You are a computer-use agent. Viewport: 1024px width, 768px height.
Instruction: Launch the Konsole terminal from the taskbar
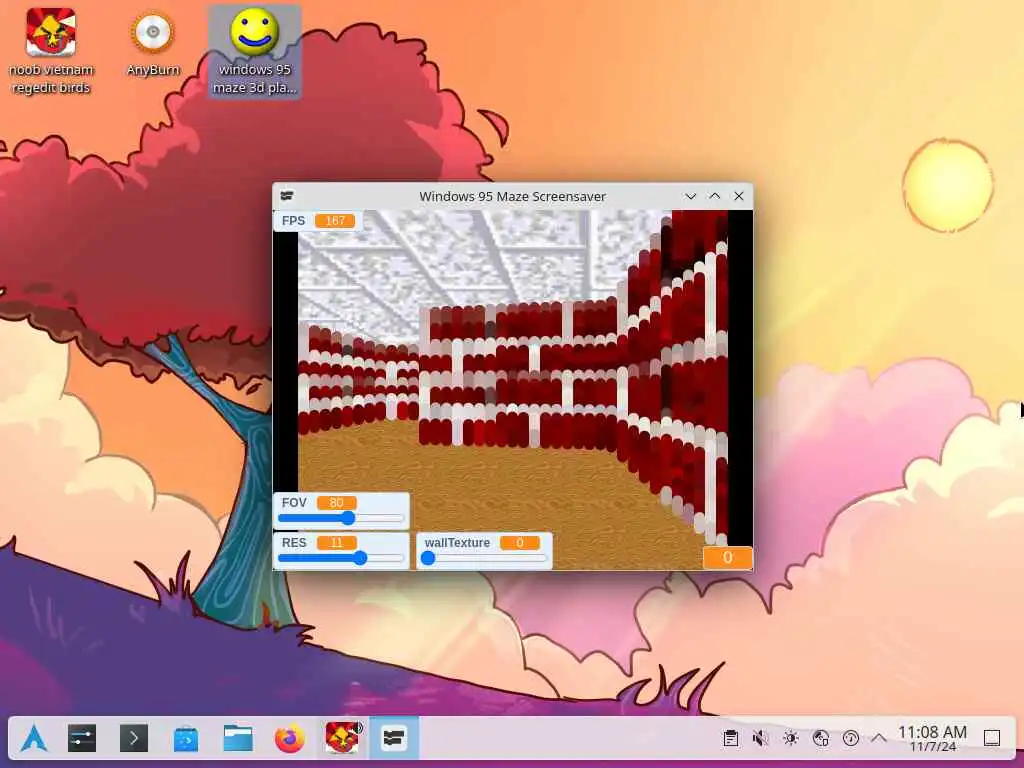click(133, 739)
